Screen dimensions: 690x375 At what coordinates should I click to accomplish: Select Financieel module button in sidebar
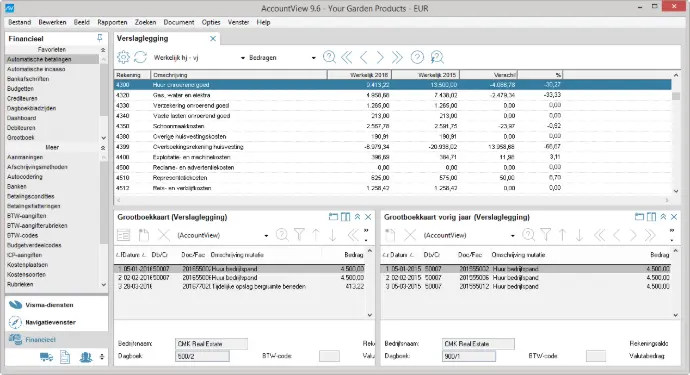click(57, 339)
